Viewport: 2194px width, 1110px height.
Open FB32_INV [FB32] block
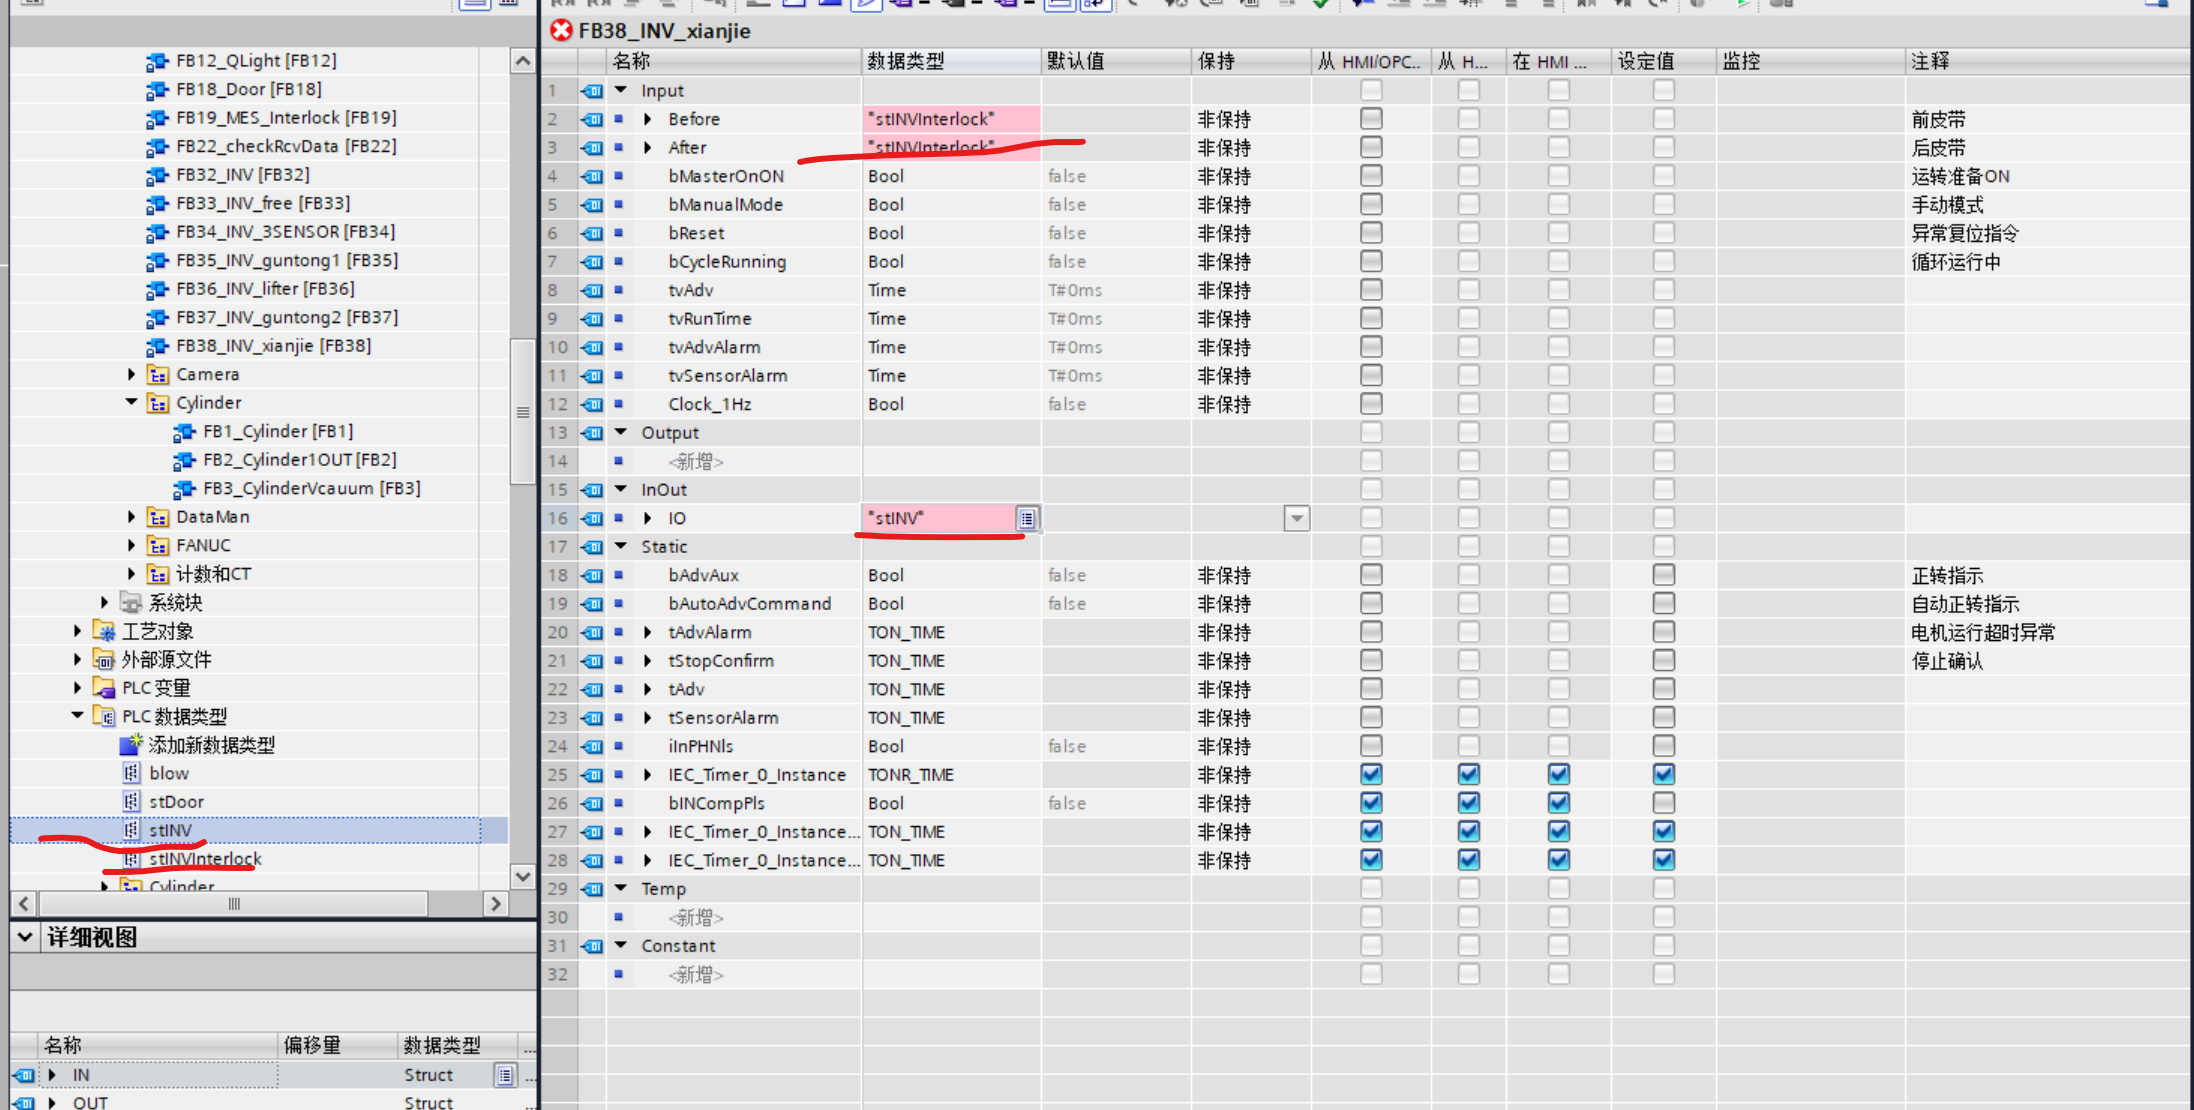(242, 175)
